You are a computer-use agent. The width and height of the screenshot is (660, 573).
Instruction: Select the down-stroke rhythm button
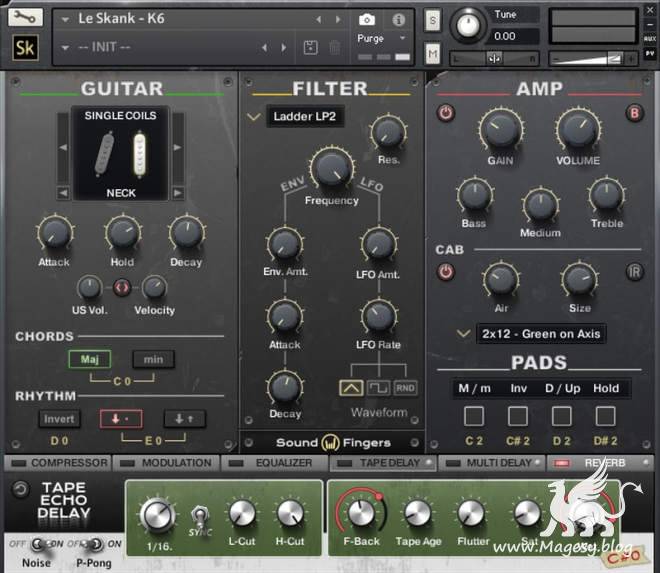(x=121, y=419)
